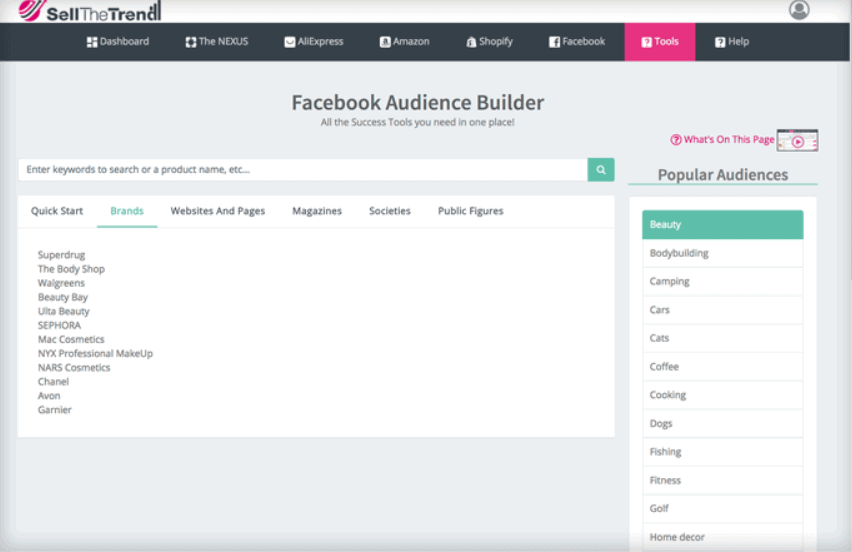
Task: Select Beauty Bay brand
Action: click(x=62, y=297)
